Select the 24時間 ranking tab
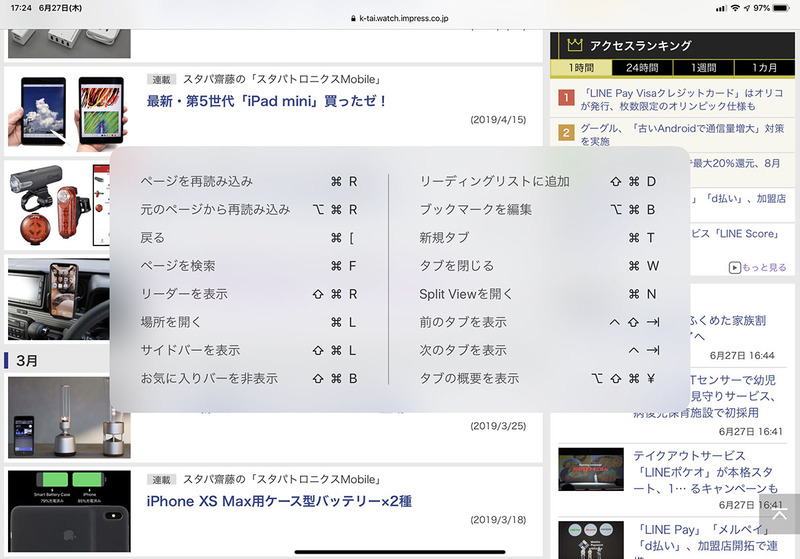The image size is (800, 559). (642, 68)
